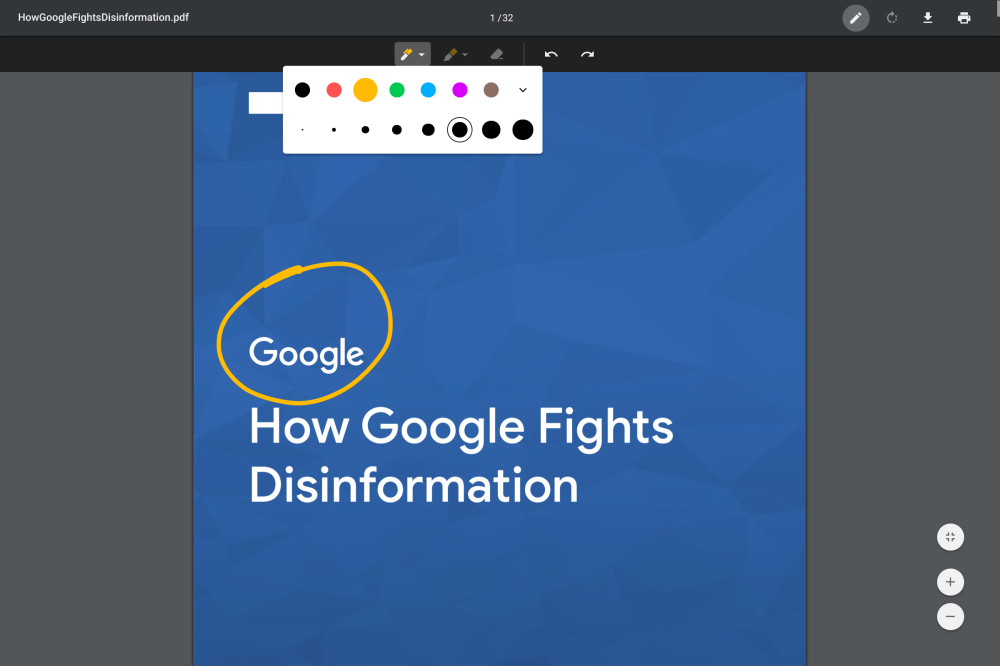
Task: Rotate the PDF document
Action: [892, 18]
